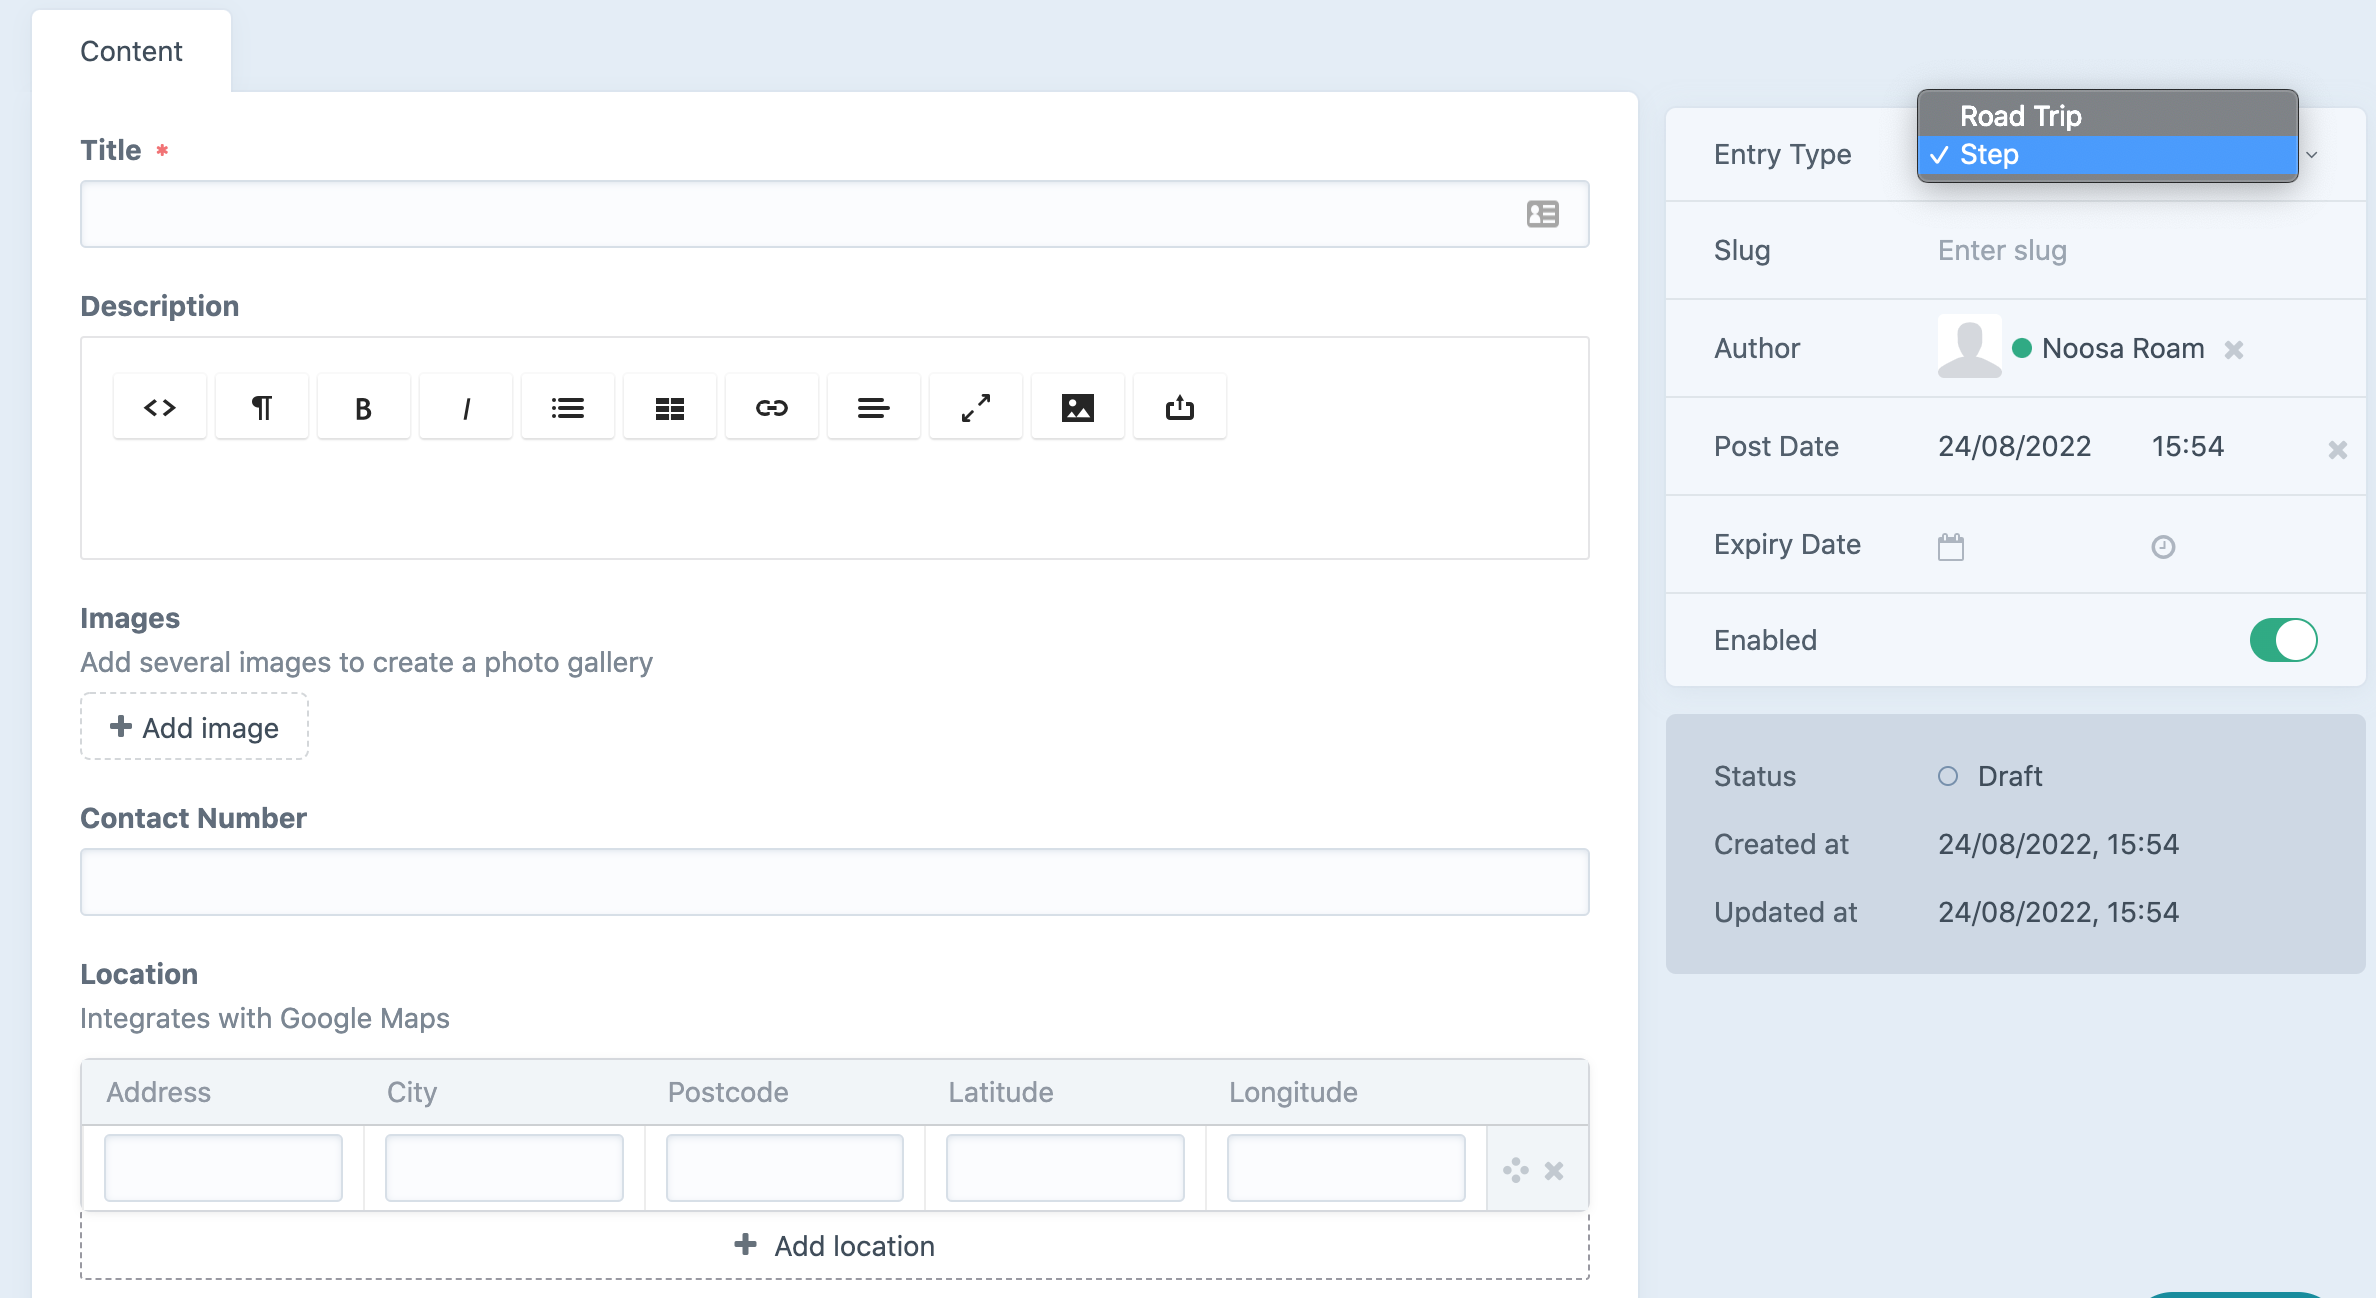Open the Content tab
Viewport: 2376px width, 1298px height.
click(131, 51)
